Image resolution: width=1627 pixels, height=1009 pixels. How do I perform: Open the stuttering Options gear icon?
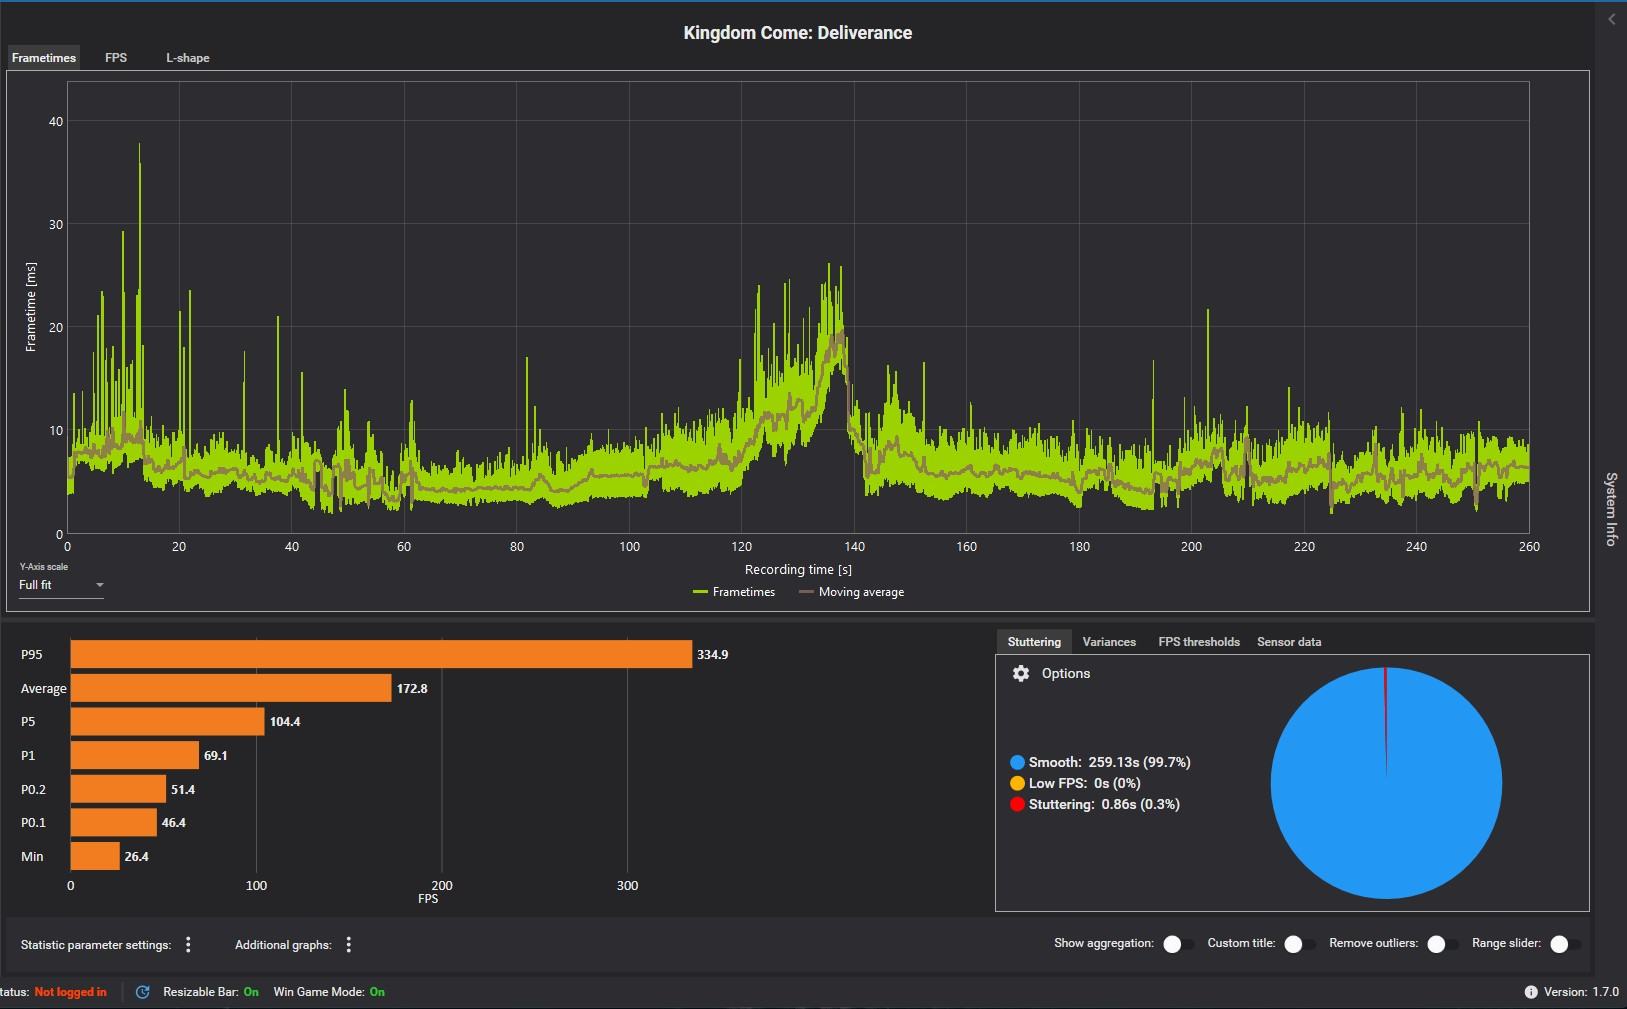[1020, 673]
